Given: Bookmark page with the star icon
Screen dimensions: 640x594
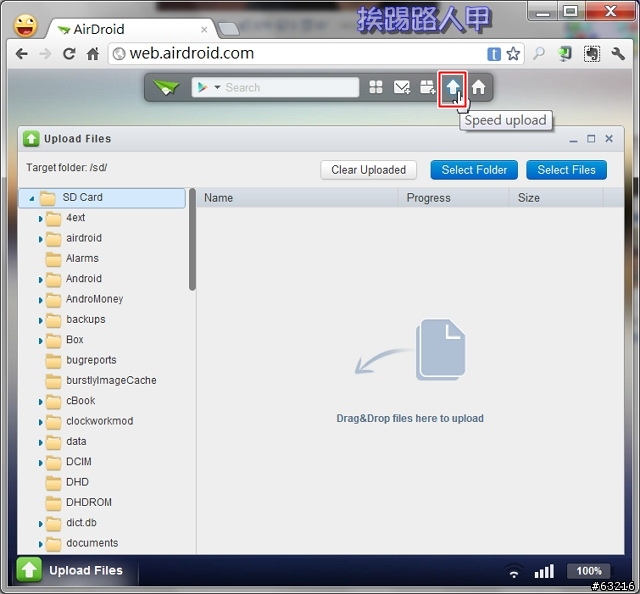Looking at the screenshot, I should tap(513, 54).
